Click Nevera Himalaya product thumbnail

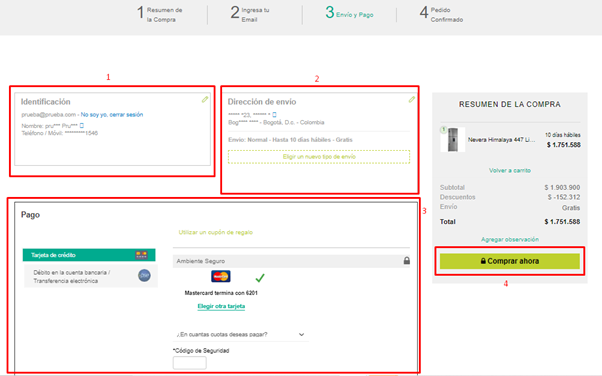453,139
